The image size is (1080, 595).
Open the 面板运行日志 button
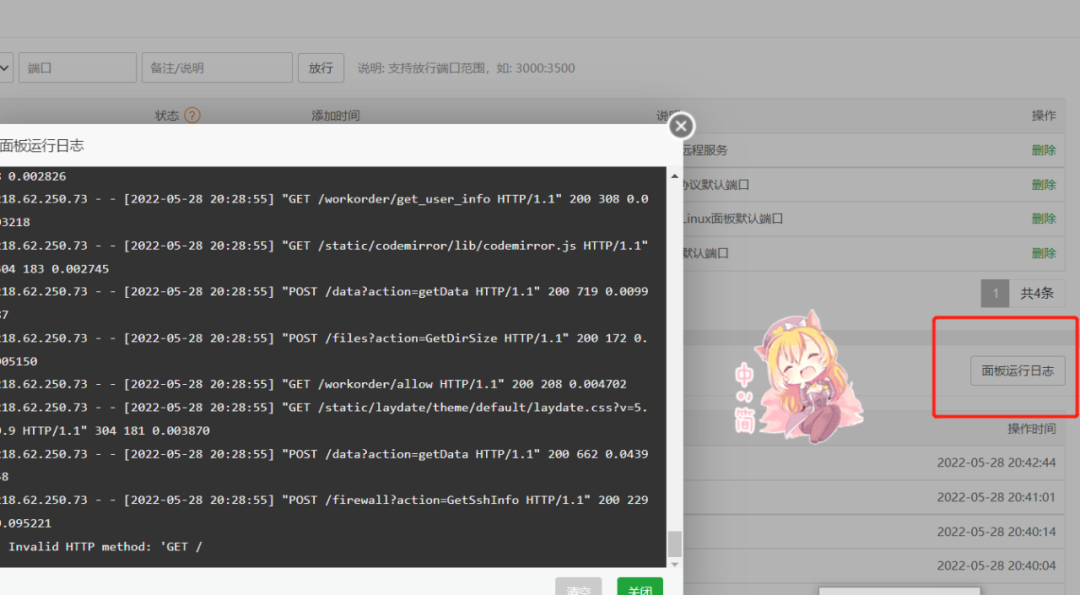click(1017, 370)
